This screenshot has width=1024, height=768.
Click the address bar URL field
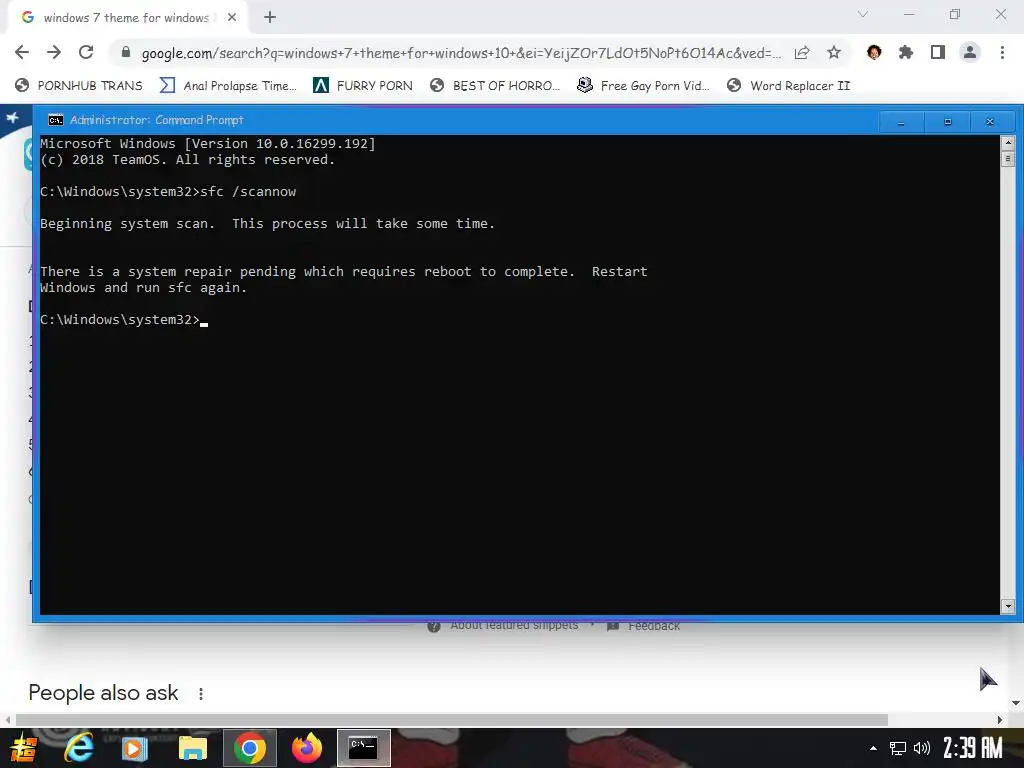tap(460, 53)
